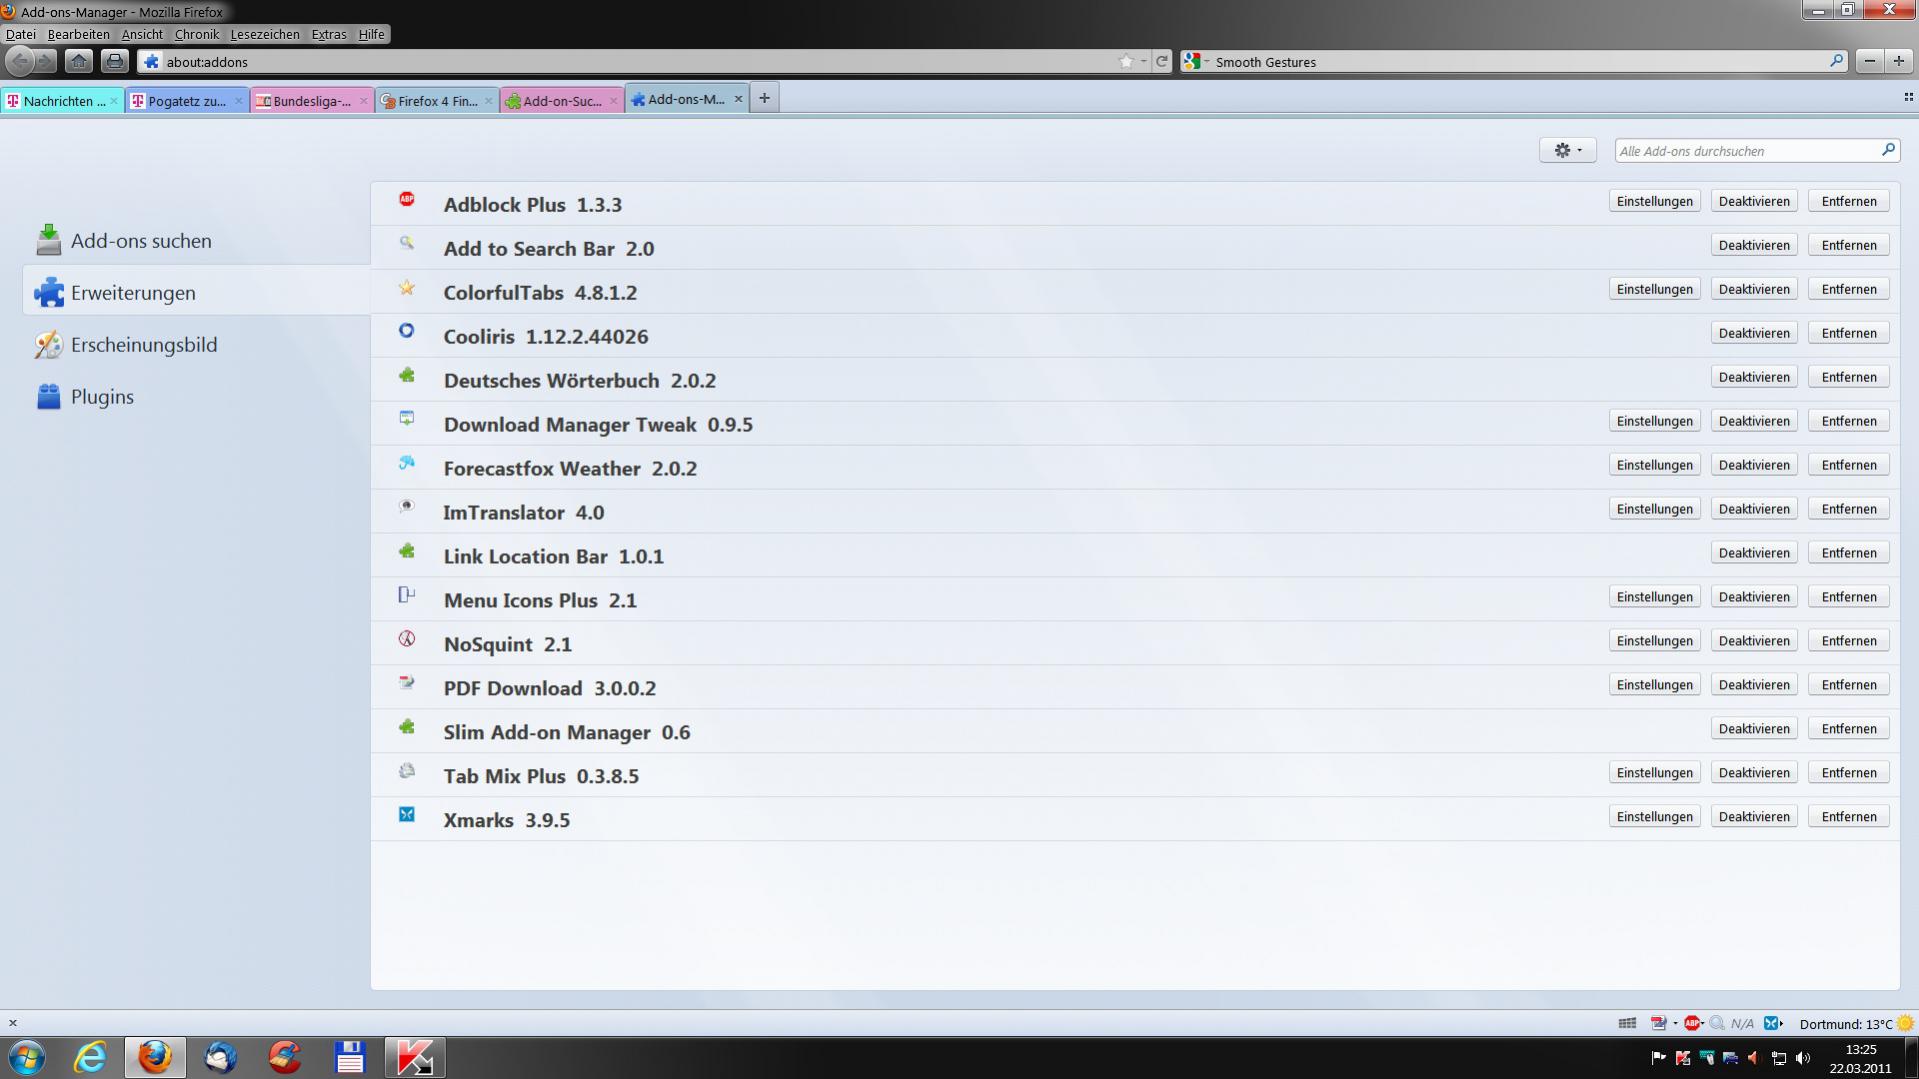1919x1079 pixels.
Task: Switch to the Firefox 4 Fin... tab
Action: 437,100
